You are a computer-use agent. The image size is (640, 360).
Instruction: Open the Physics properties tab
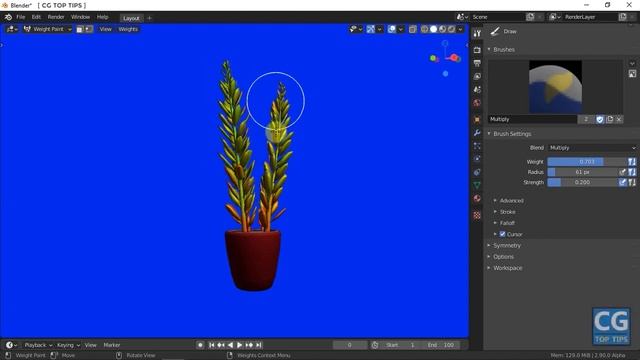click(x=477, y=159)
